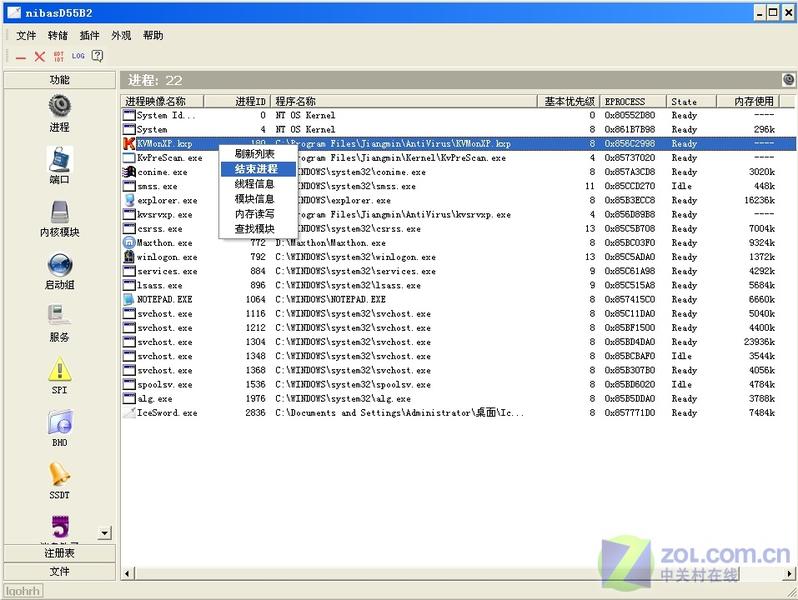Open the SPI warning icon

tap(60, 369)
